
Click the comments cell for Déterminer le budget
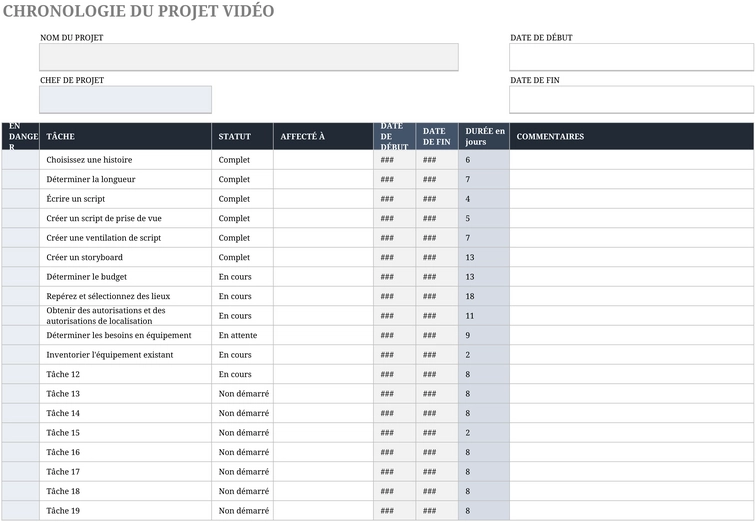pyautogui.click(x=631, y=277)
